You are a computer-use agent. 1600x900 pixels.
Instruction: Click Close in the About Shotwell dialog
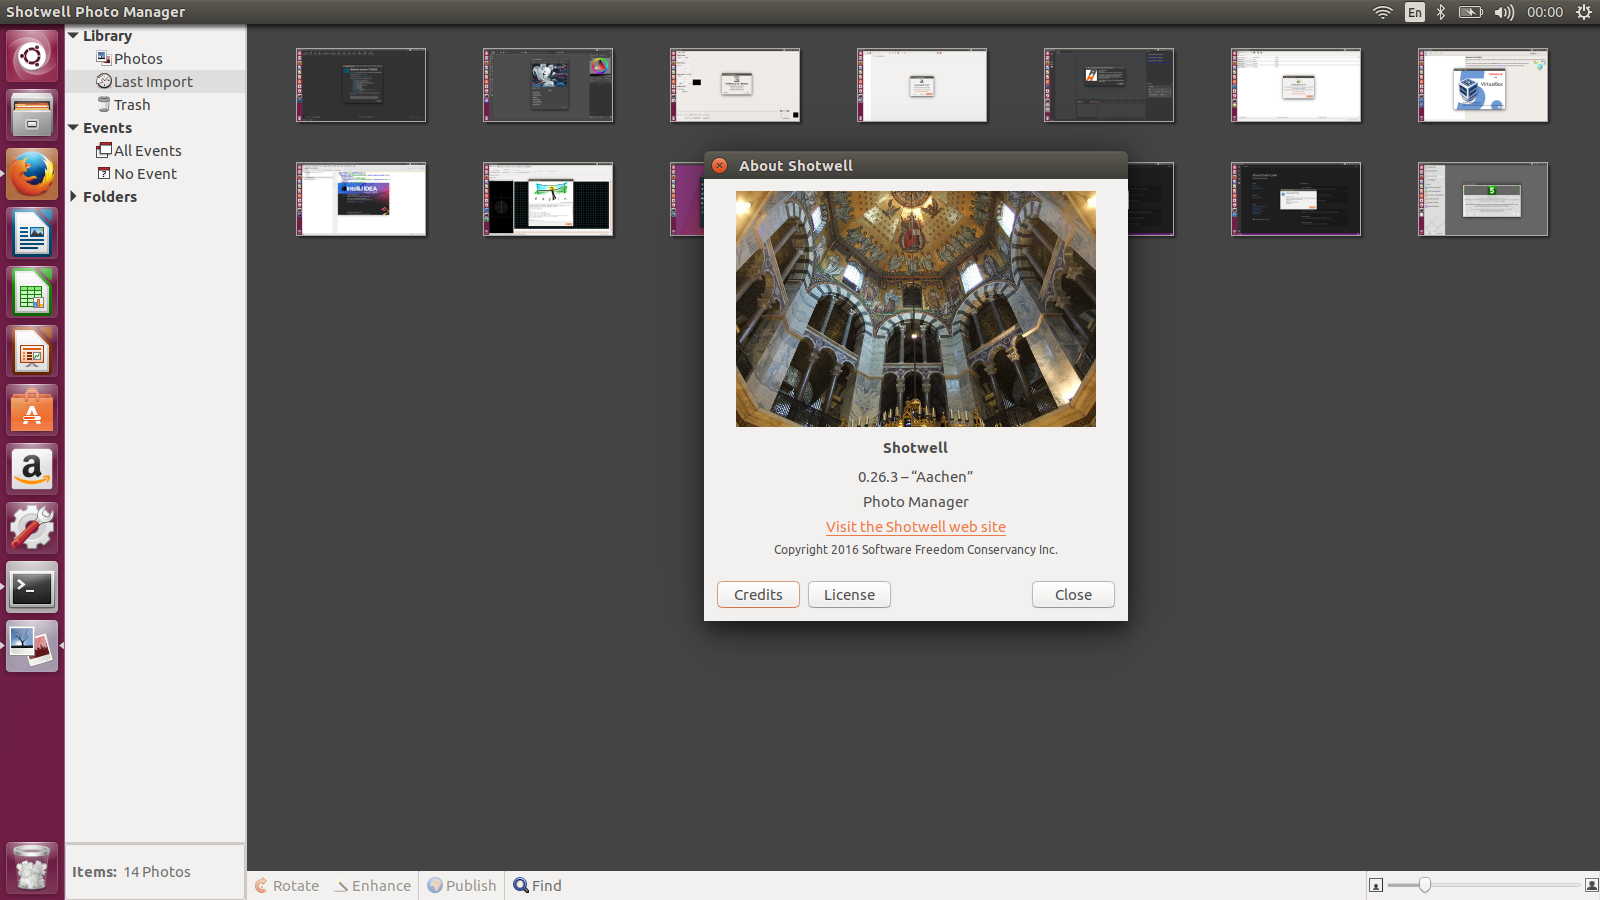pyautogui.click(x=1073, y=595)
